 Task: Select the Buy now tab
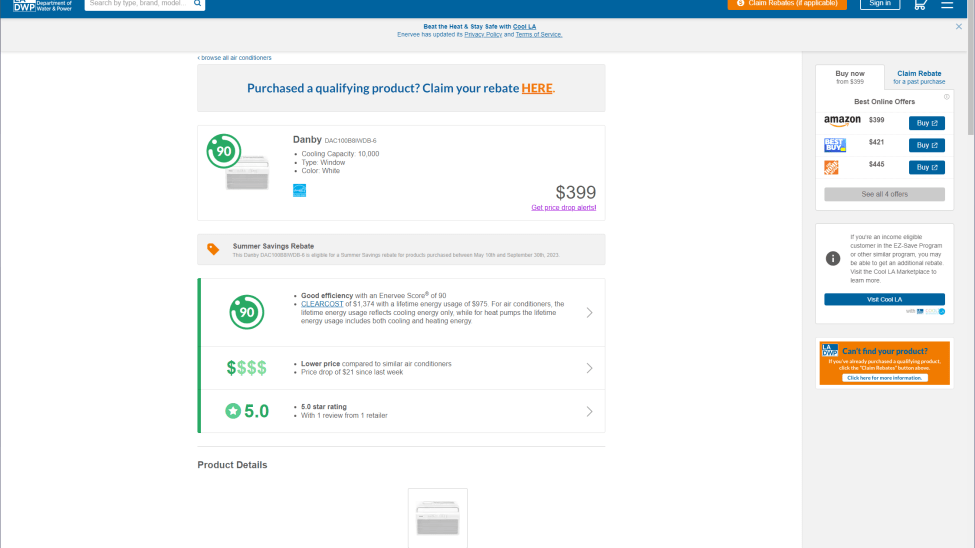tap(849, 77)
